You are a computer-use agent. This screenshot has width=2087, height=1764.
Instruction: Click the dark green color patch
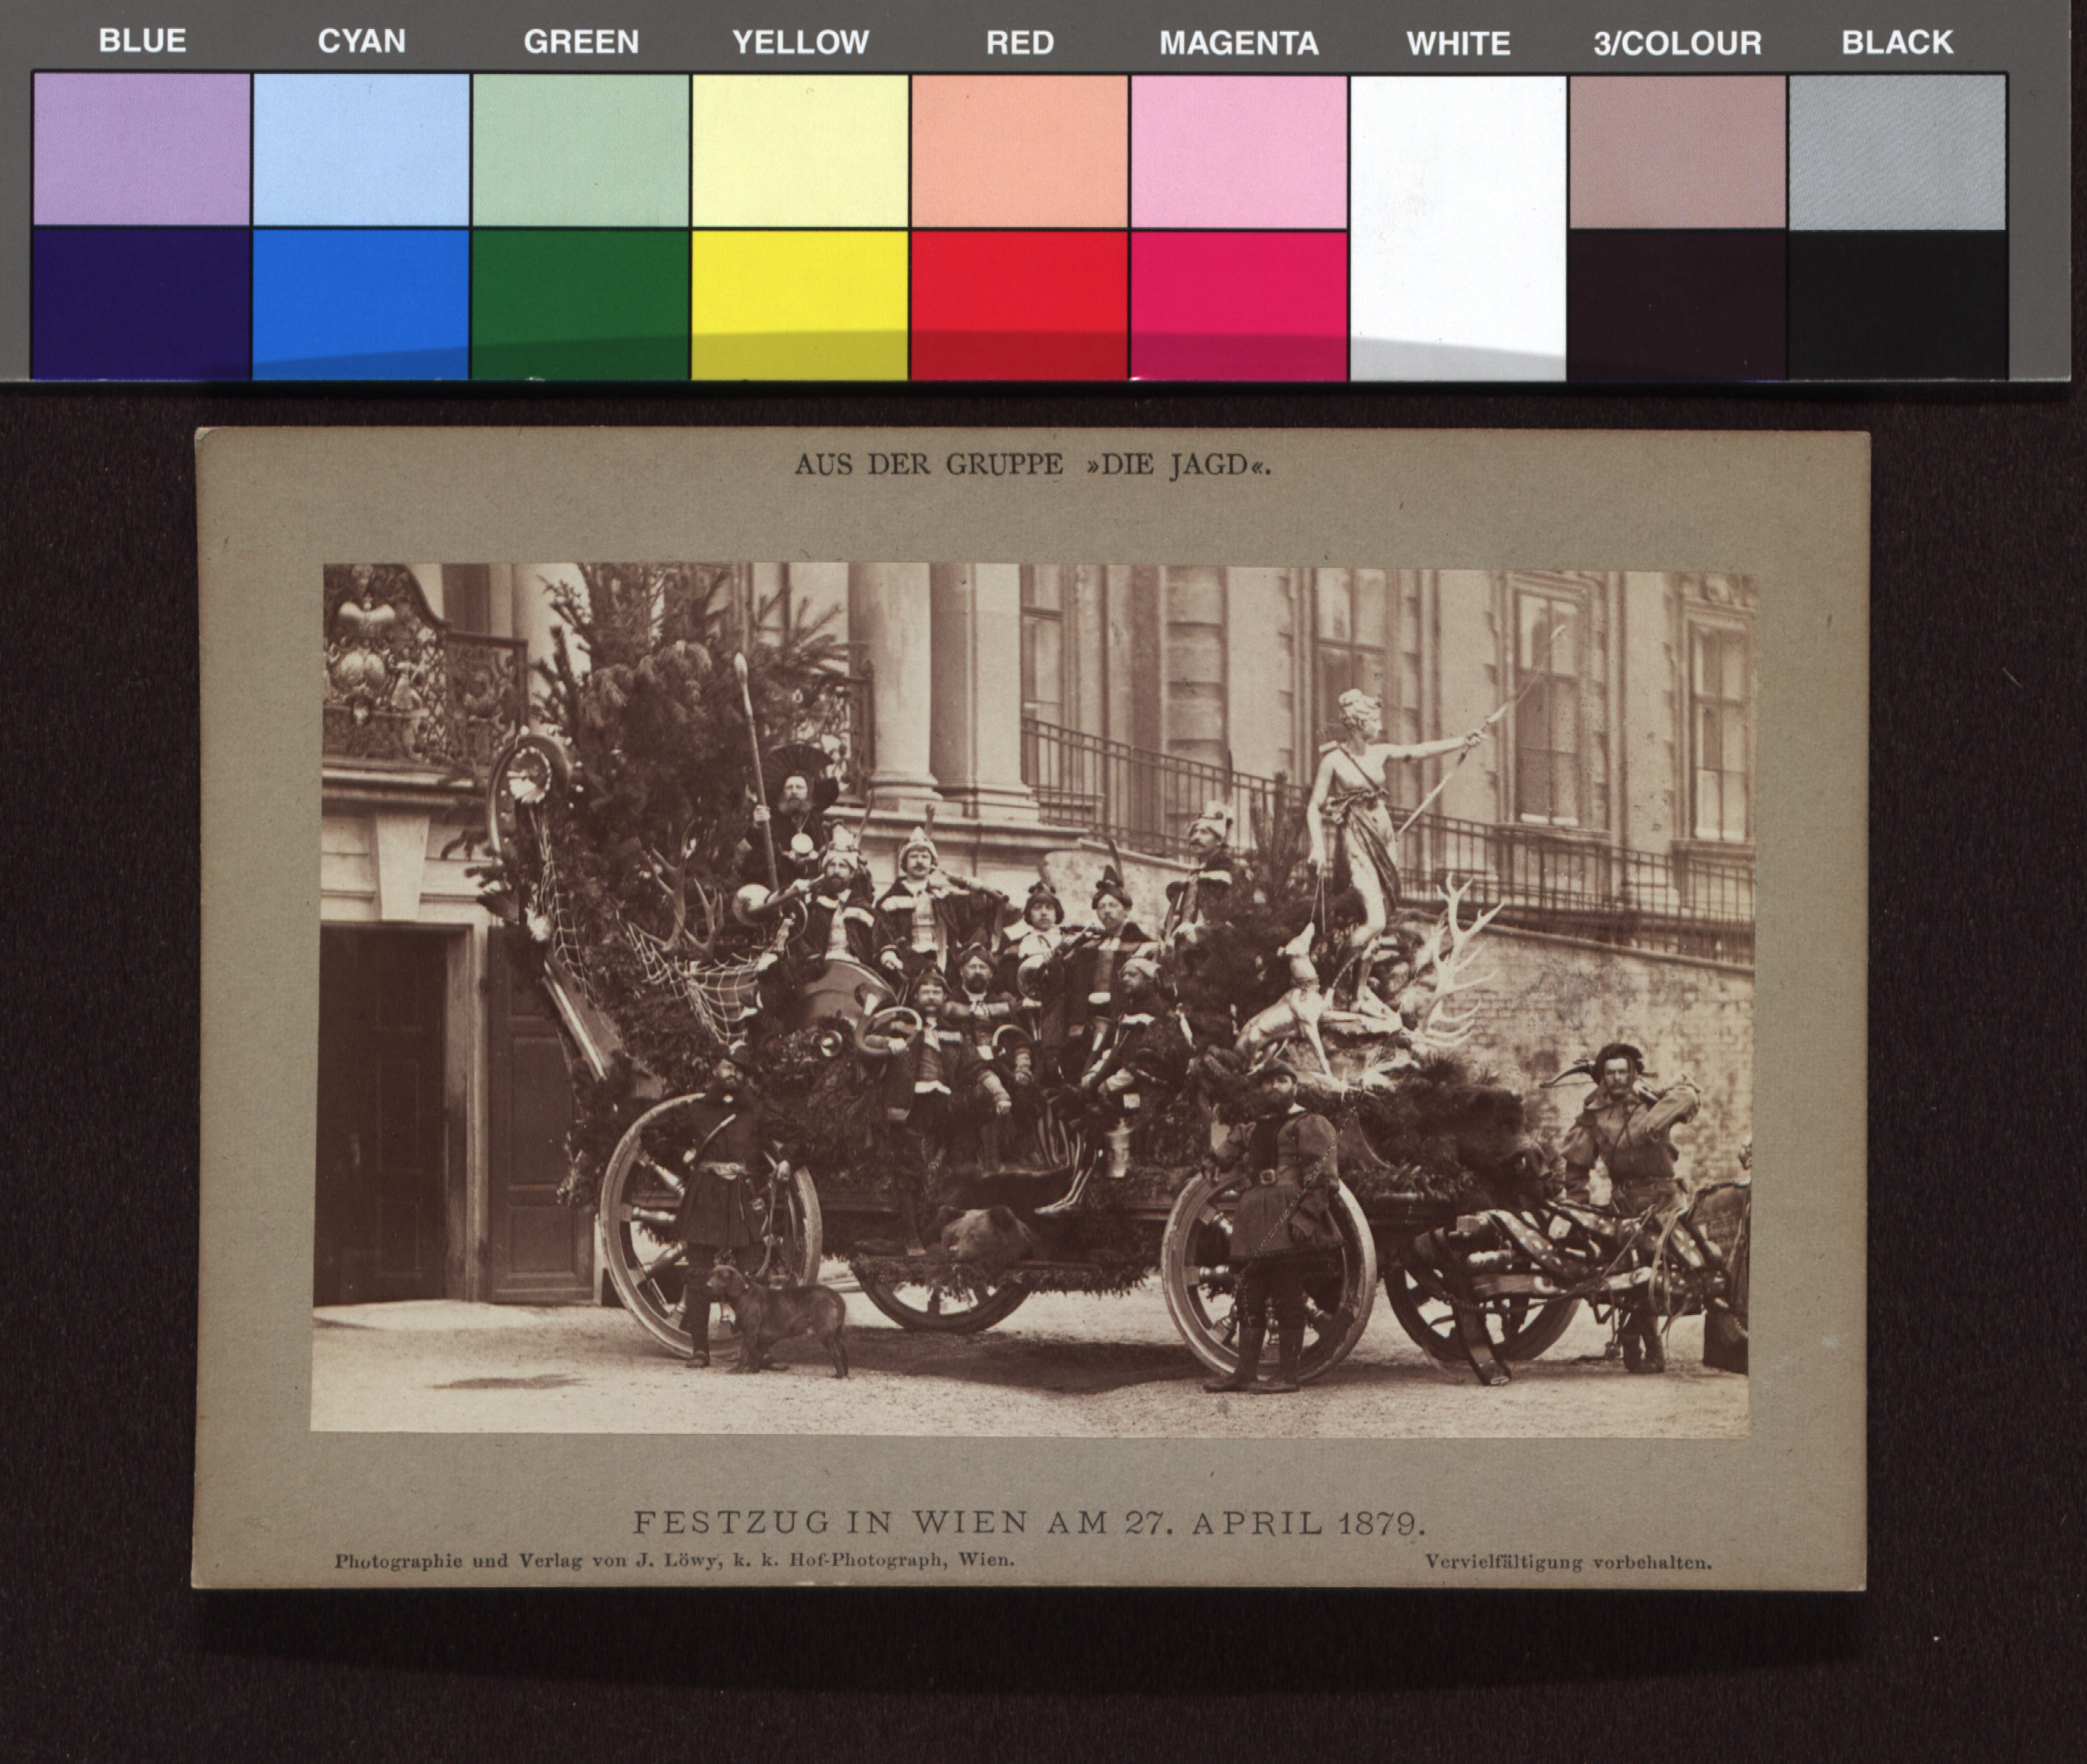tap(580, 303)
